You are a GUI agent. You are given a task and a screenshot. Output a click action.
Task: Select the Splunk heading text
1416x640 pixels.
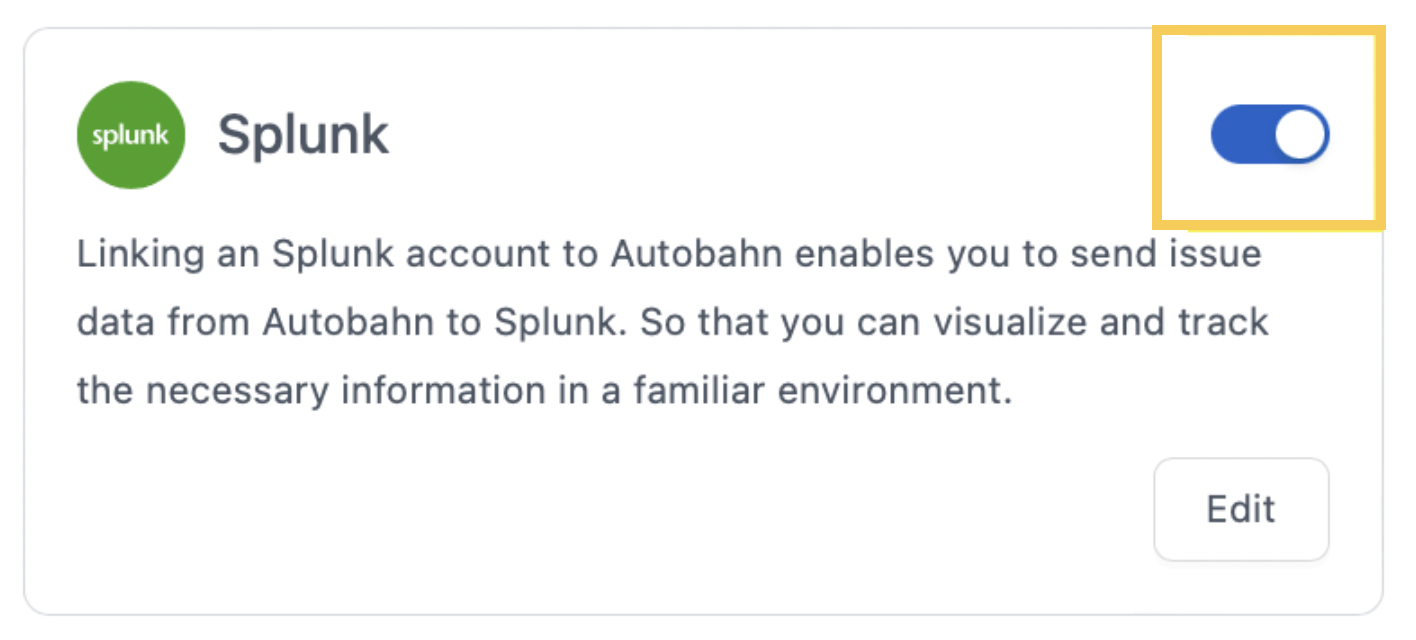click(x=303, y=134)
